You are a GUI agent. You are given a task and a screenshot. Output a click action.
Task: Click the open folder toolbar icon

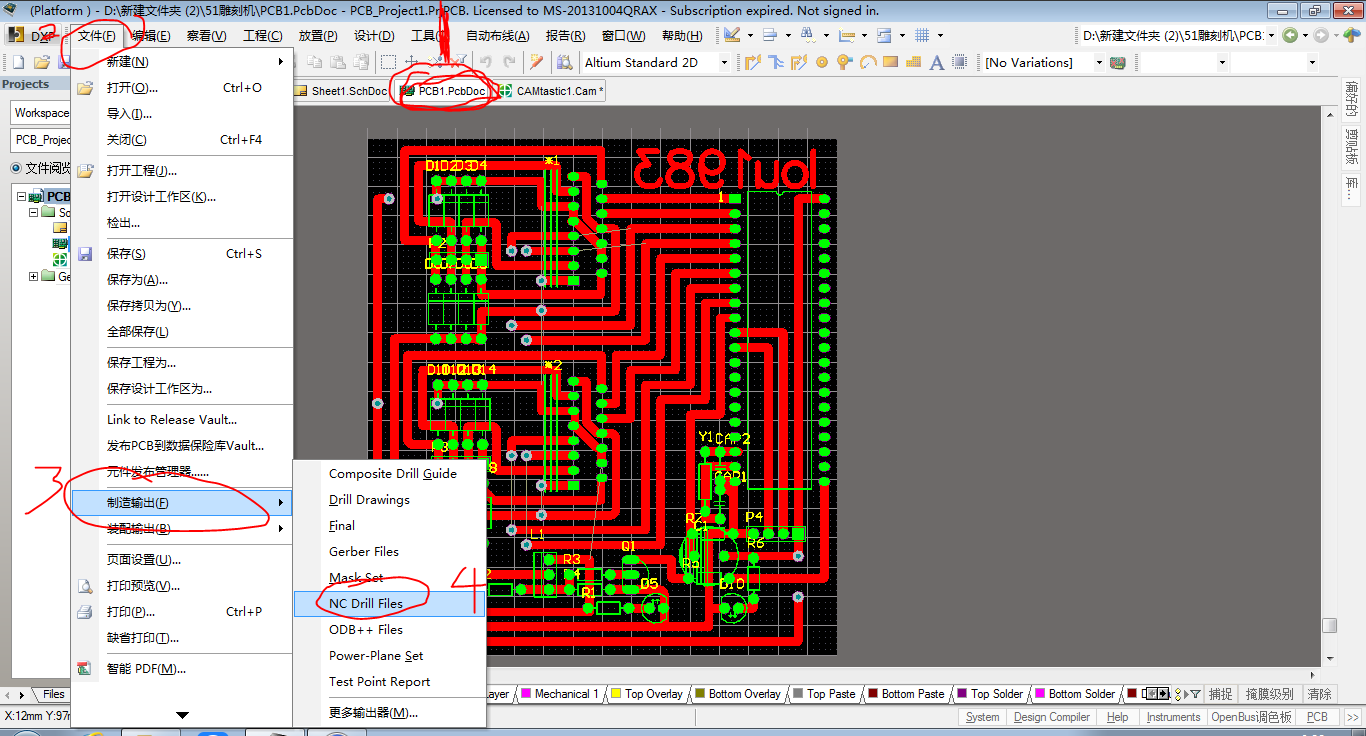(x=42, y=62)
